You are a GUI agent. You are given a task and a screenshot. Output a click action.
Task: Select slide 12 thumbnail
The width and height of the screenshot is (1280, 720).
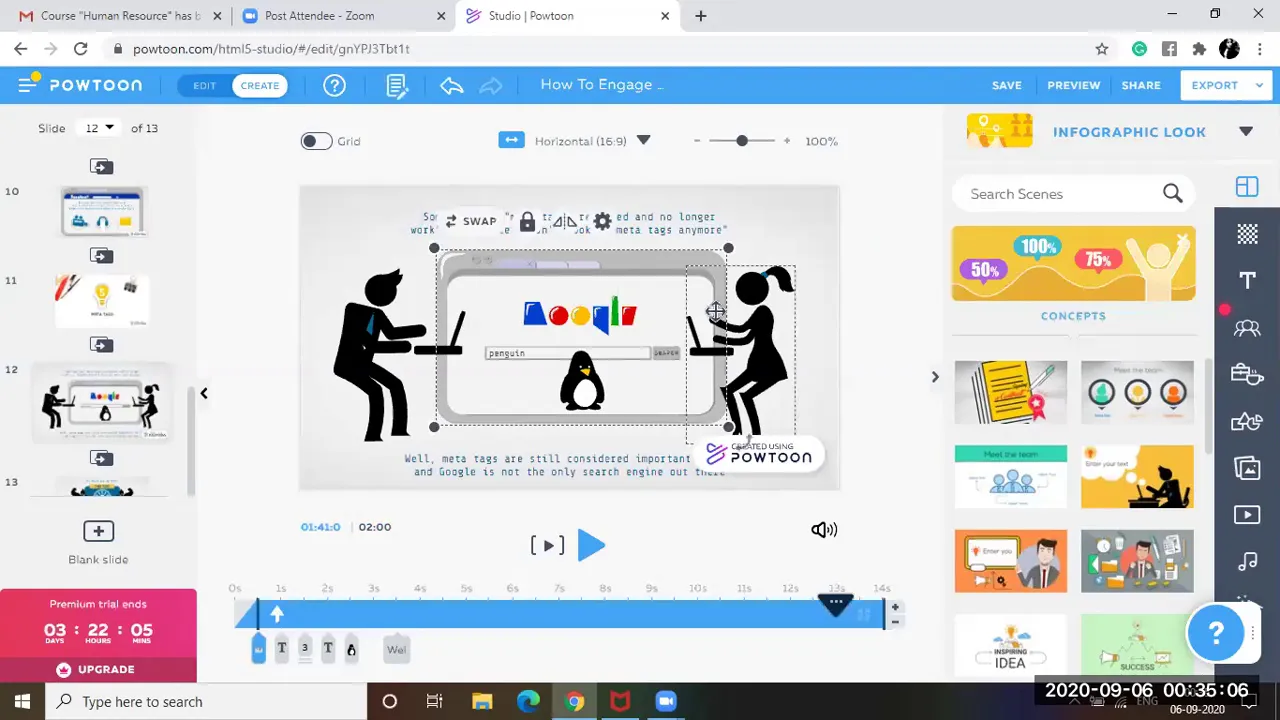click(x=102, y=403)
